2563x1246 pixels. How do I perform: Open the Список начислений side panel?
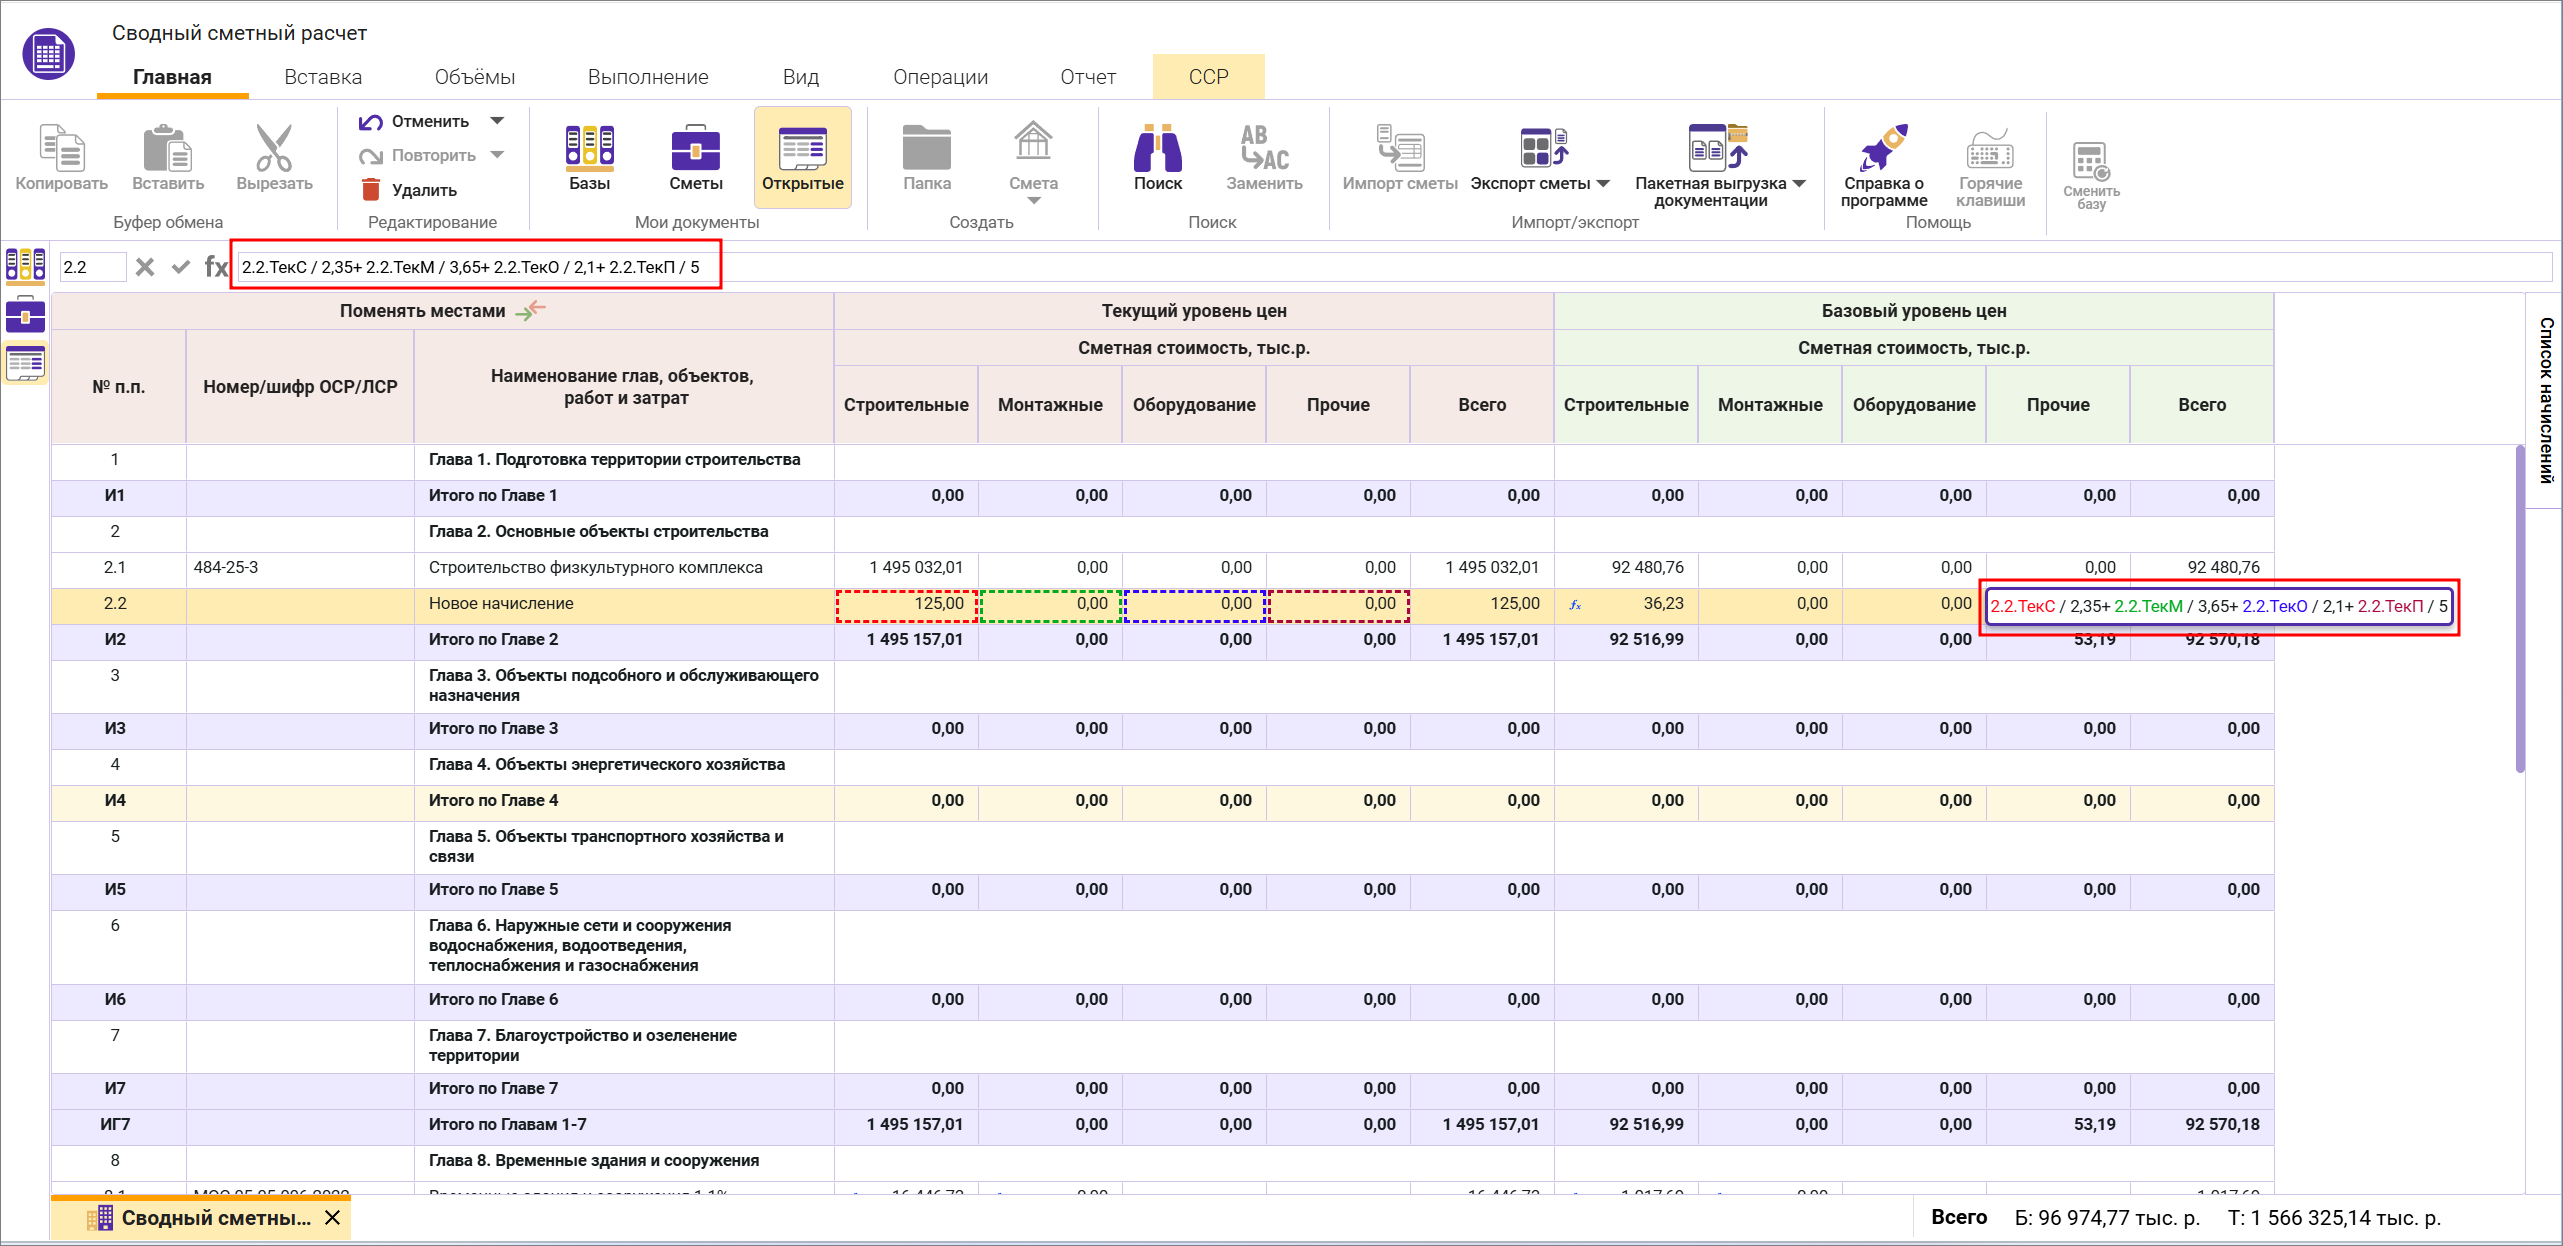pos(2545,400)
